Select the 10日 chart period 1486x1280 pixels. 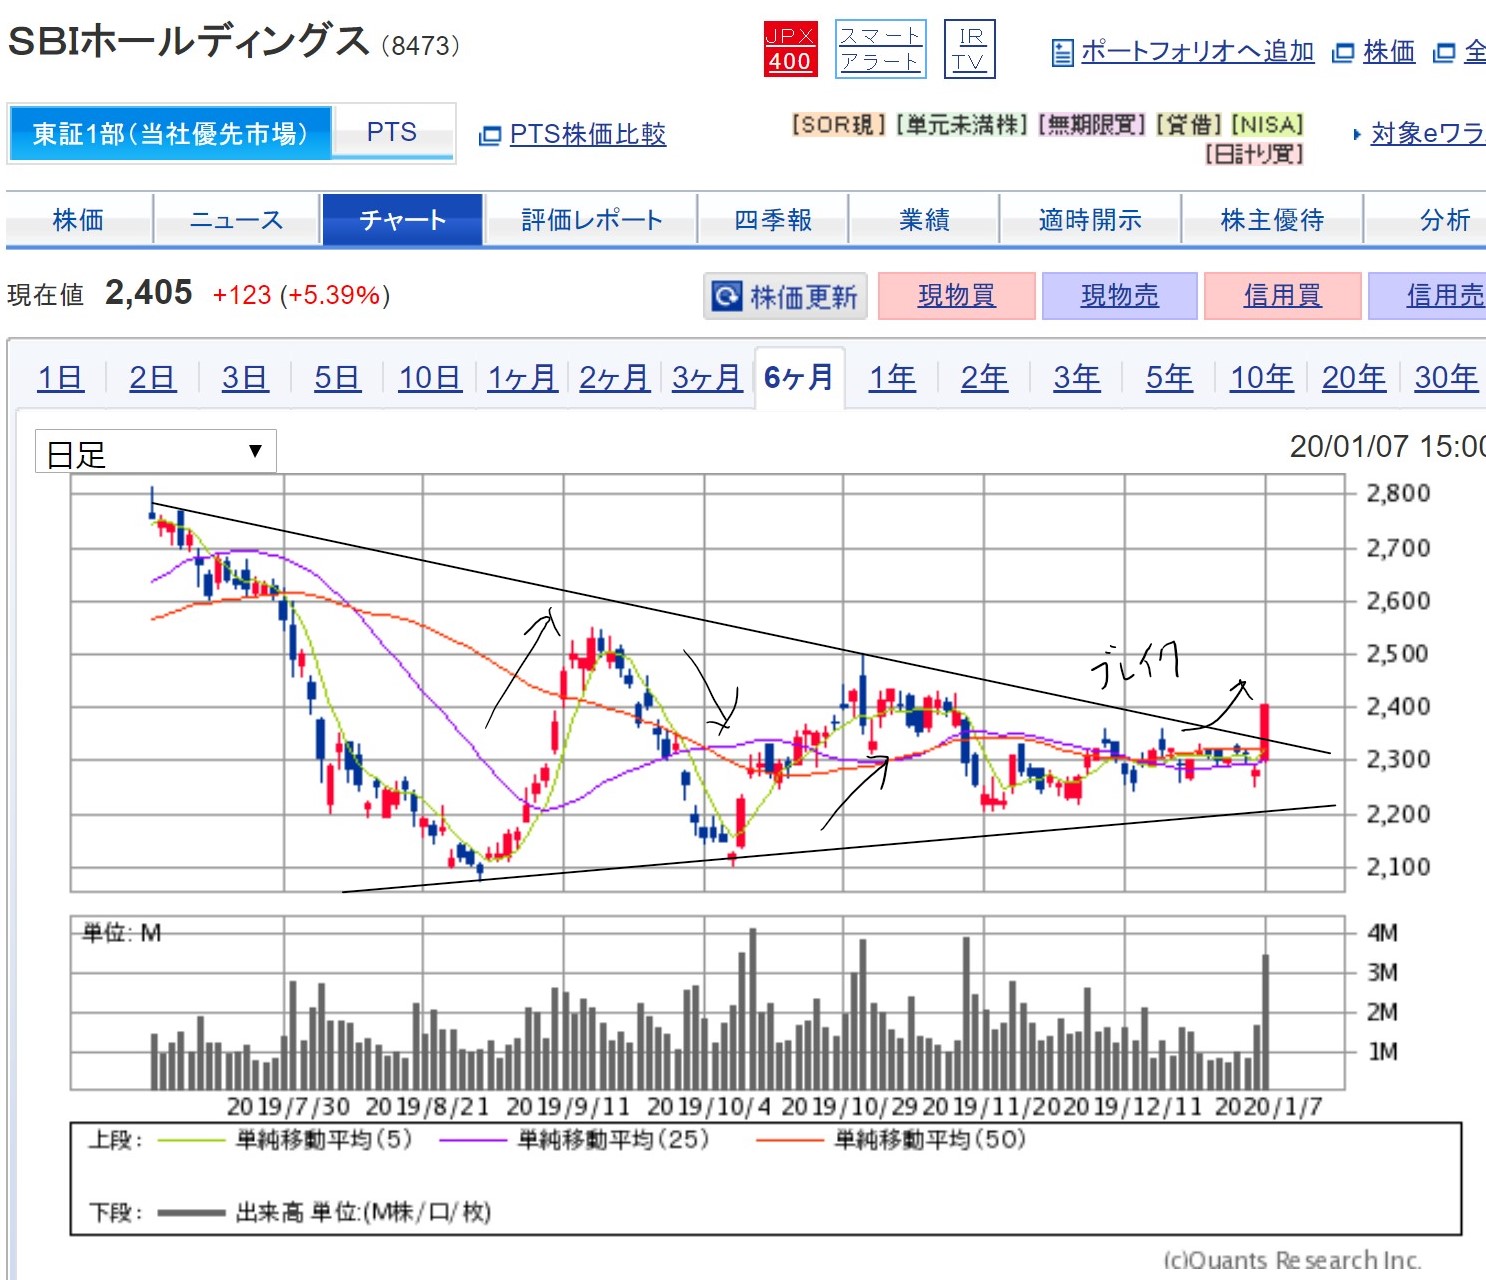tap(430, 378)
